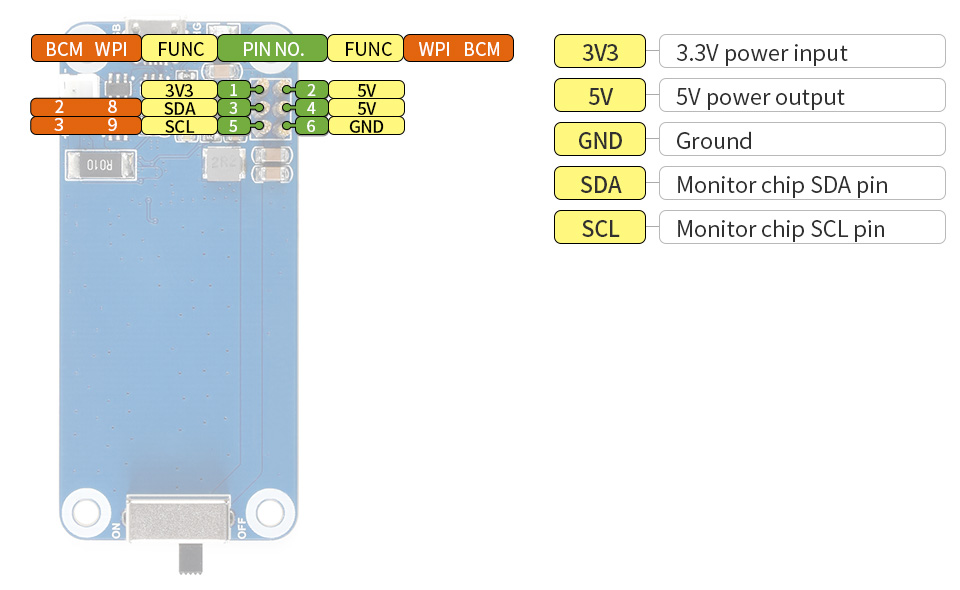Select the pin 6 number badge
Viewport: 960px width, 590px height.
point(312,126)
